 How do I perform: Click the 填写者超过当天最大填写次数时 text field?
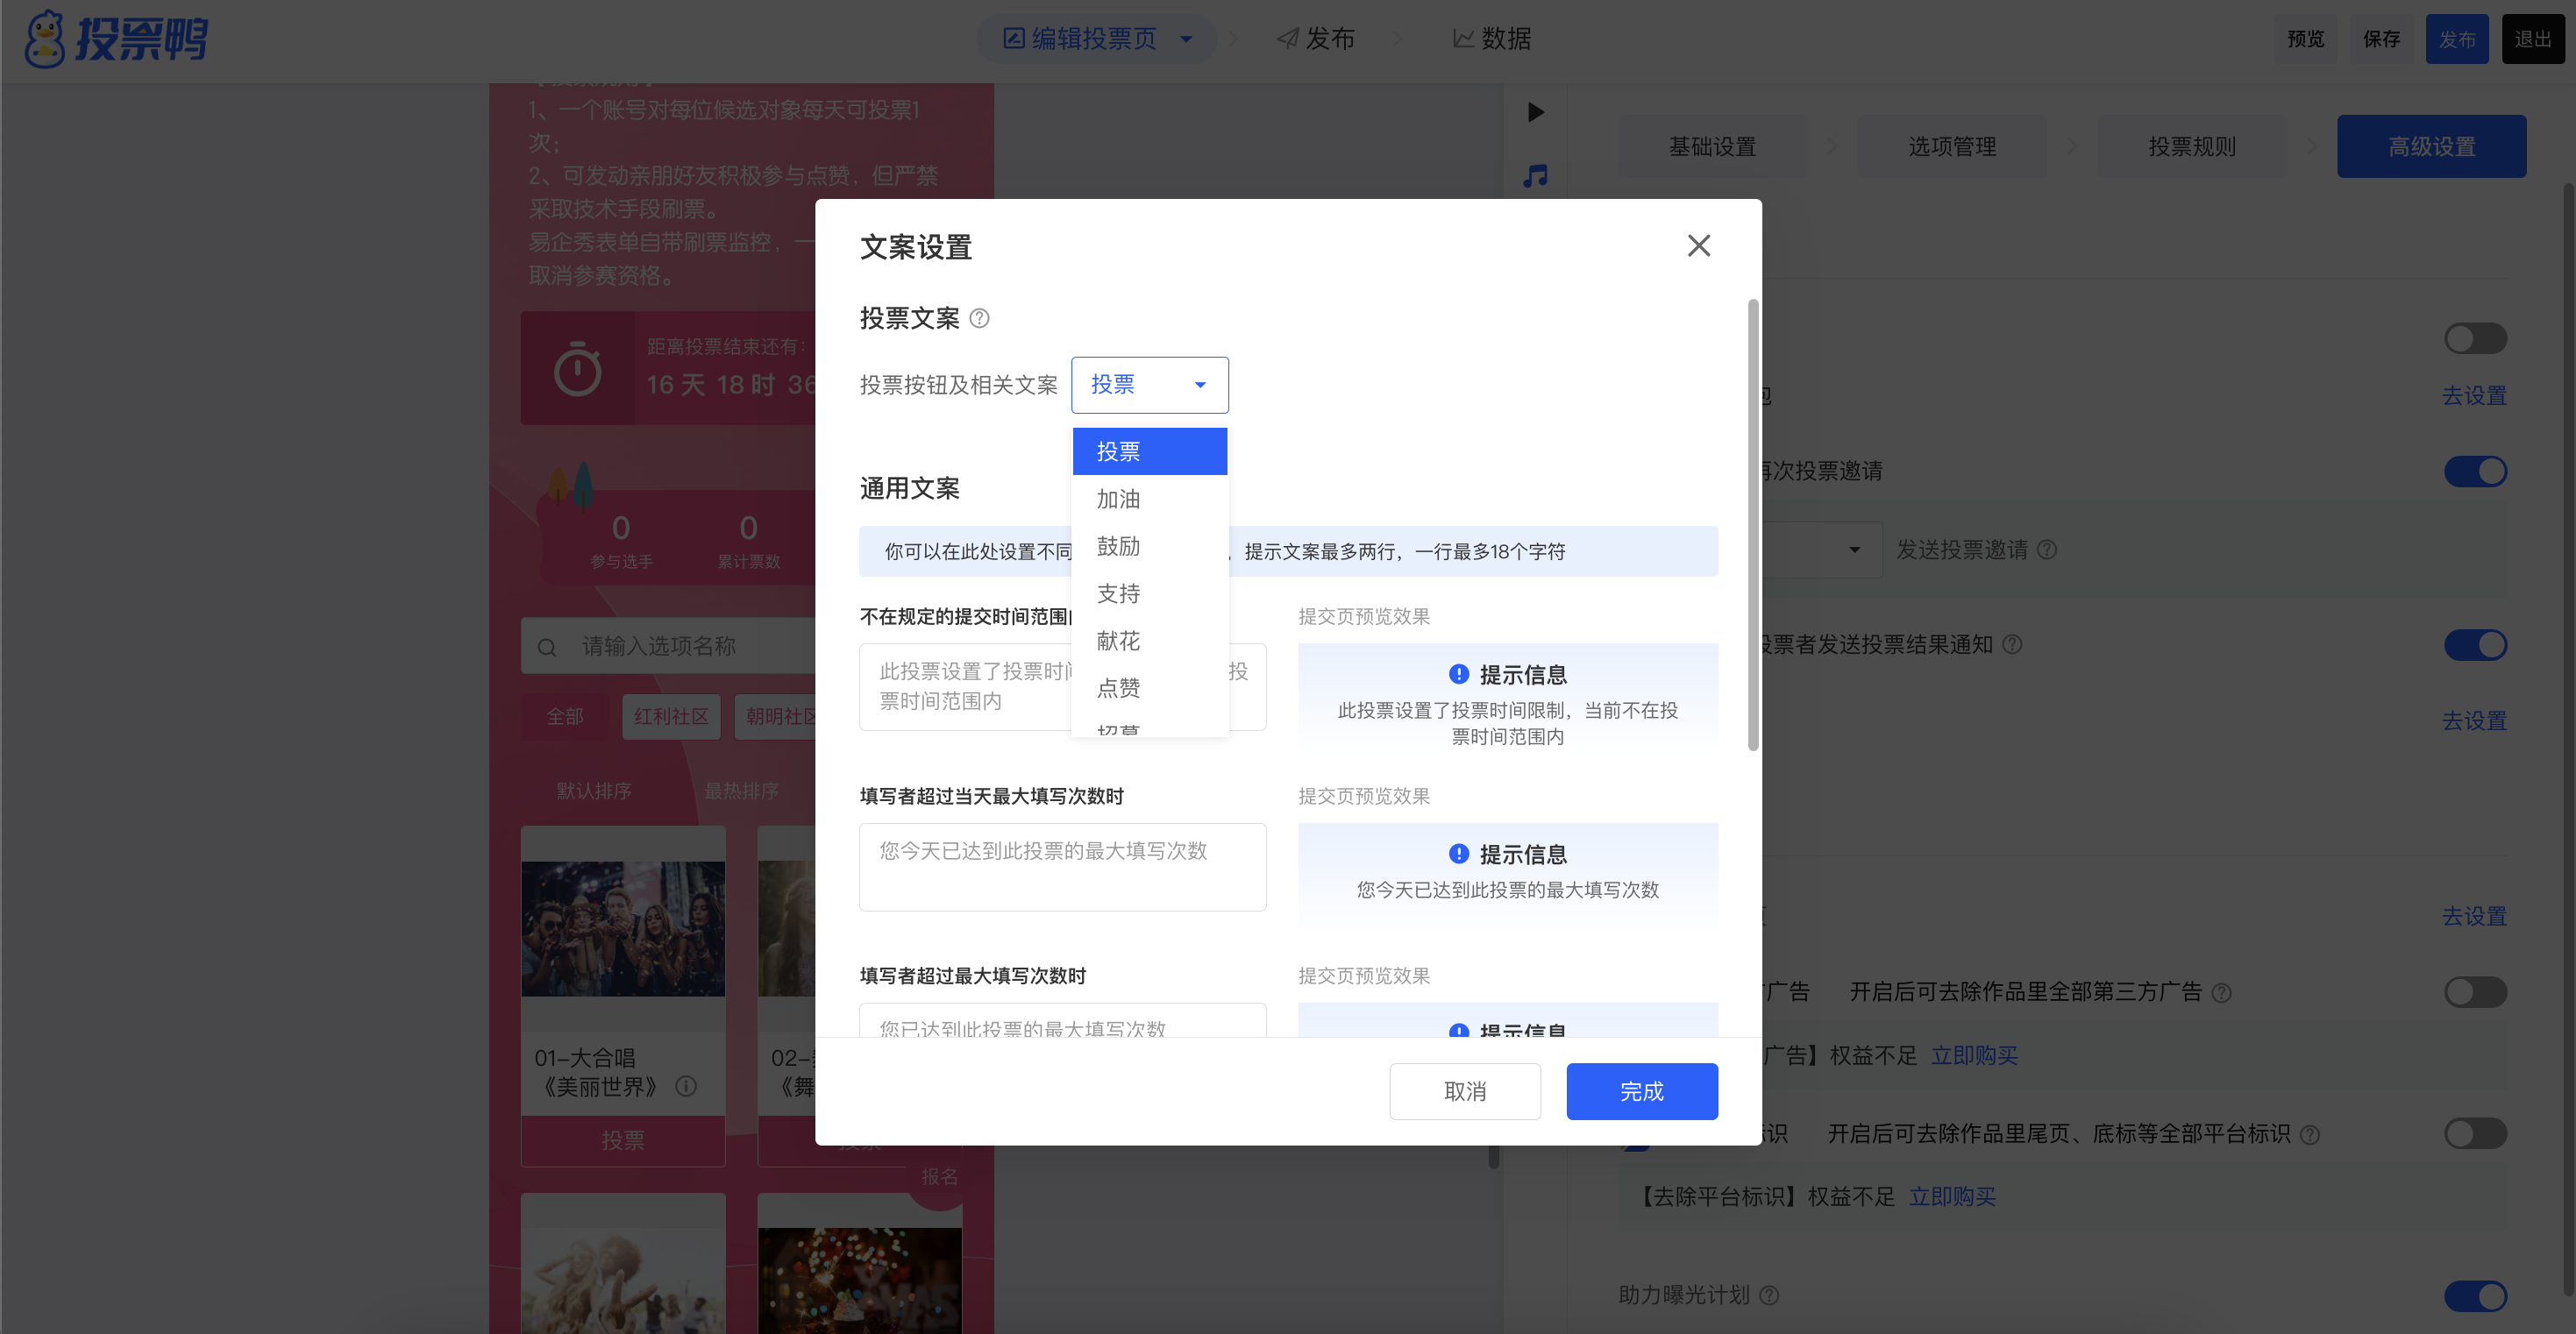(1062, 866)
